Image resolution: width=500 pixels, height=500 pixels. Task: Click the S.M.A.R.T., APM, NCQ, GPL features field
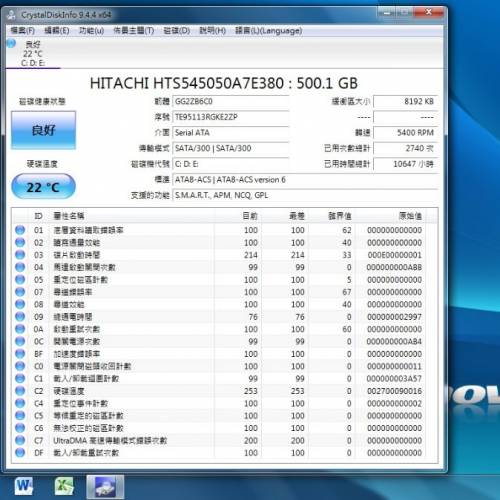pyautogui.click(x=305, y=195)
